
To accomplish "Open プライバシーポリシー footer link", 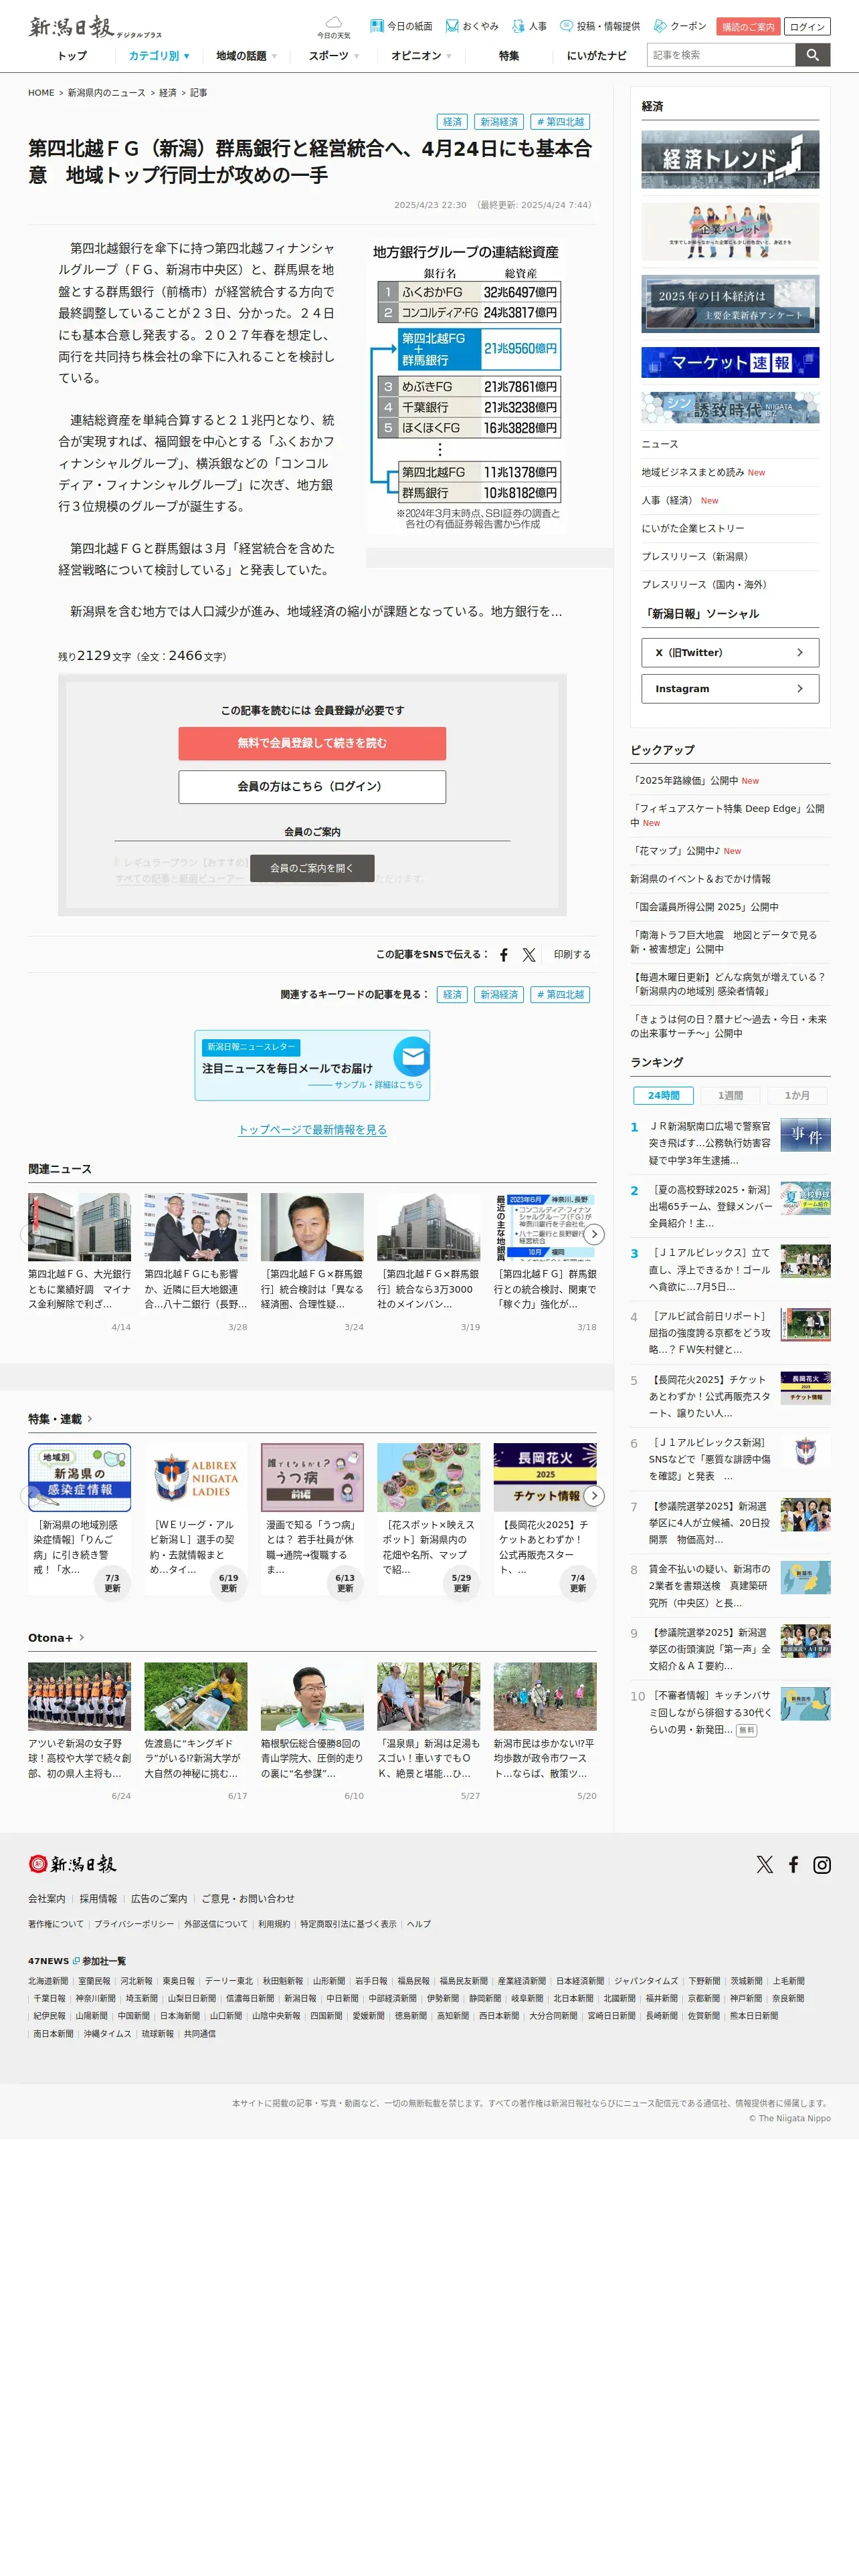I will [x=134, y=1924].
